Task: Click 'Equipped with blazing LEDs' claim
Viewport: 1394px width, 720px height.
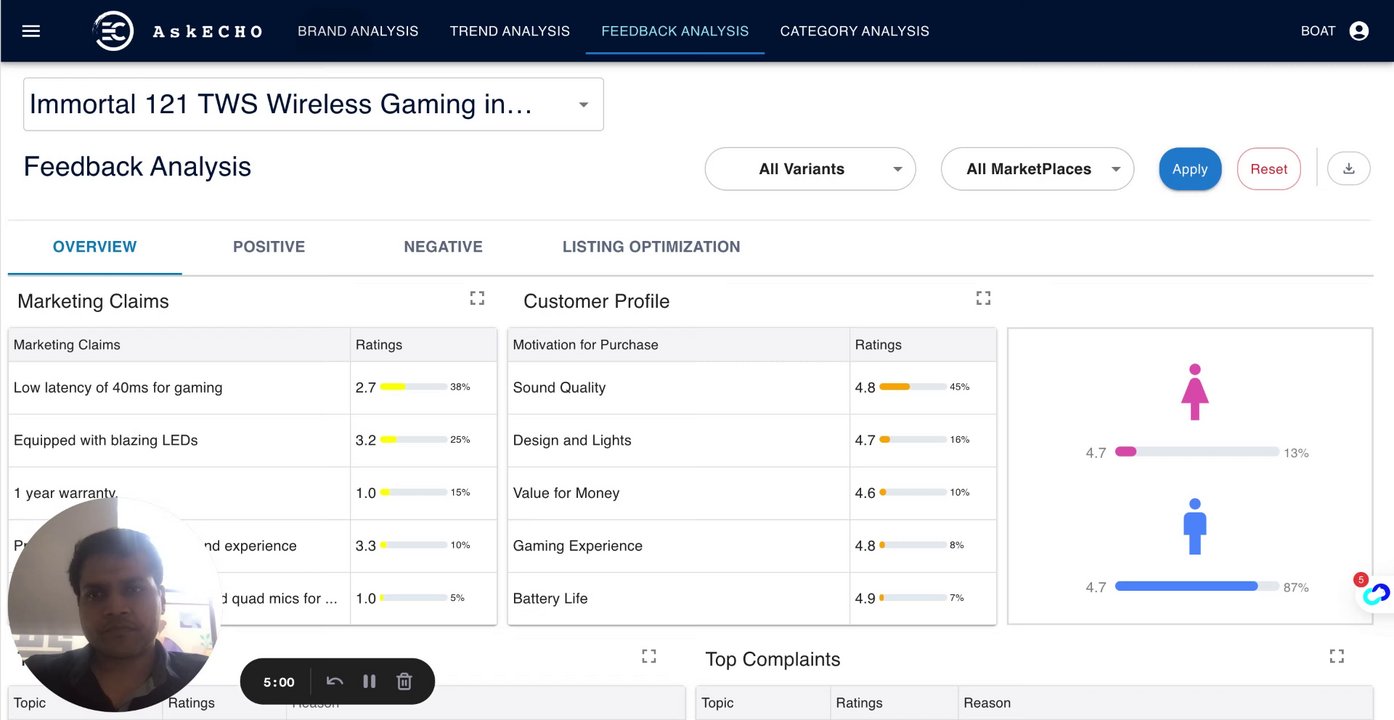Action: 106,440
